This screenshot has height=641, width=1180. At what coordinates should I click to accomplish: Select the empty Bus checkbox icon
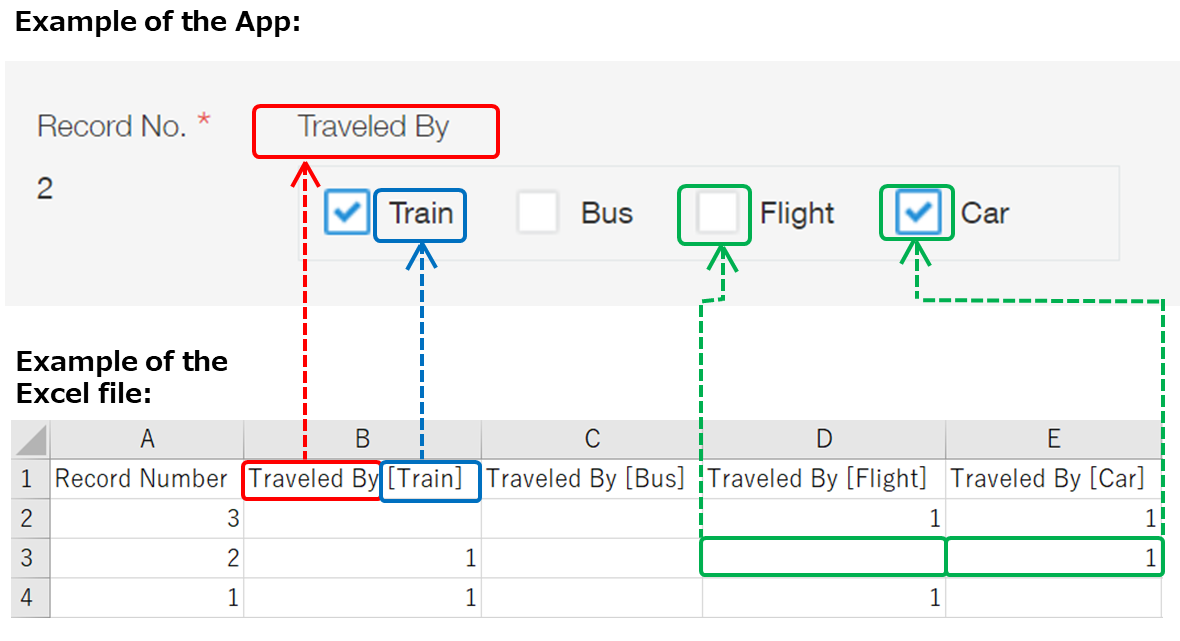pyautogui.click(x=538, y=213)
